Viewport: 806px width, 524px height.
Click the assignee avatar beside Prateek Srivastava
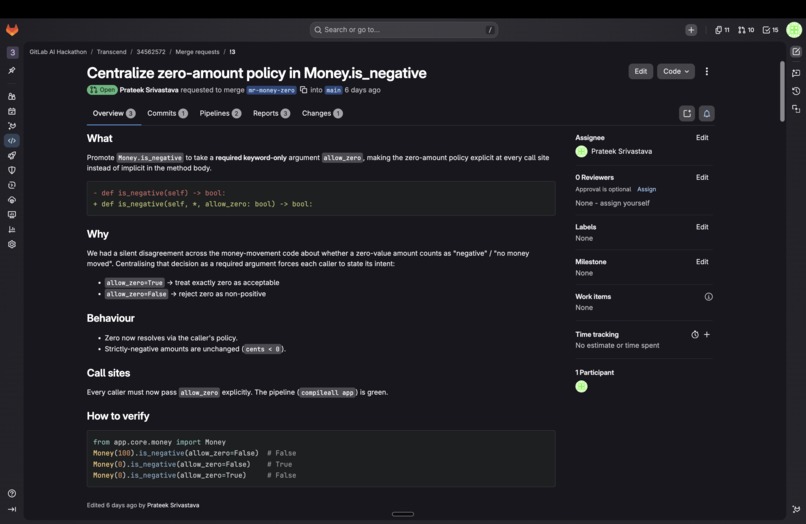581,151
